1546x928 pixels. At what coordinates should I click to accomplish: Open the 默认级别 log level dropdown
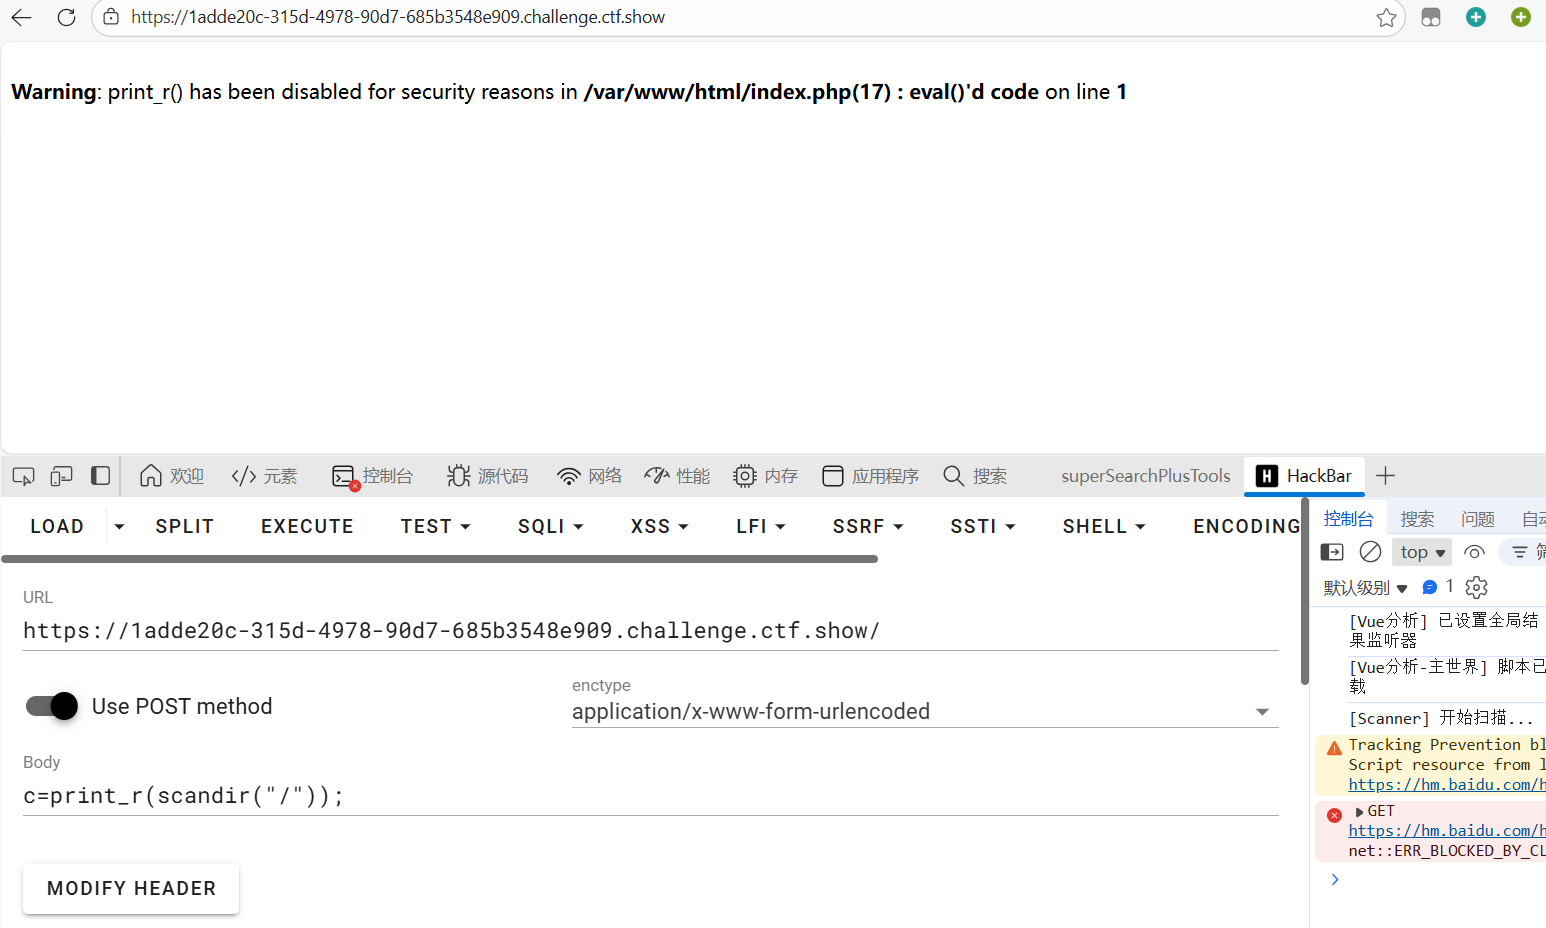(1365, 588)
